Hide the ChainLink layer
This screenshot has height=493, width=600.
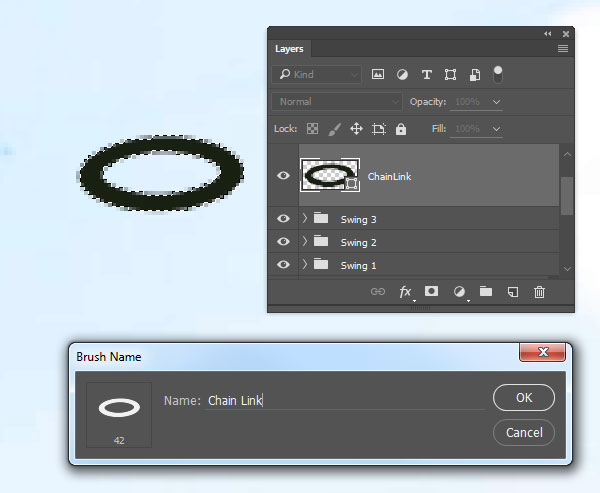(x=283, y=175)
